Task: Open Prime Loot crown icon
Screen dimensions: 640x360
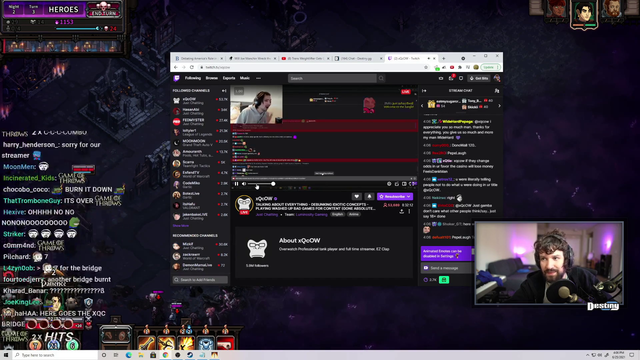Action: click(x=441, y=78)
